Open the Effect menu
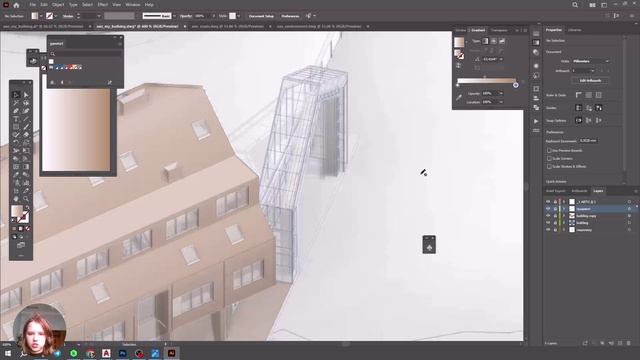Image resolution: width=640 pixels, height=360 pixels. click(x=102, y=5)
